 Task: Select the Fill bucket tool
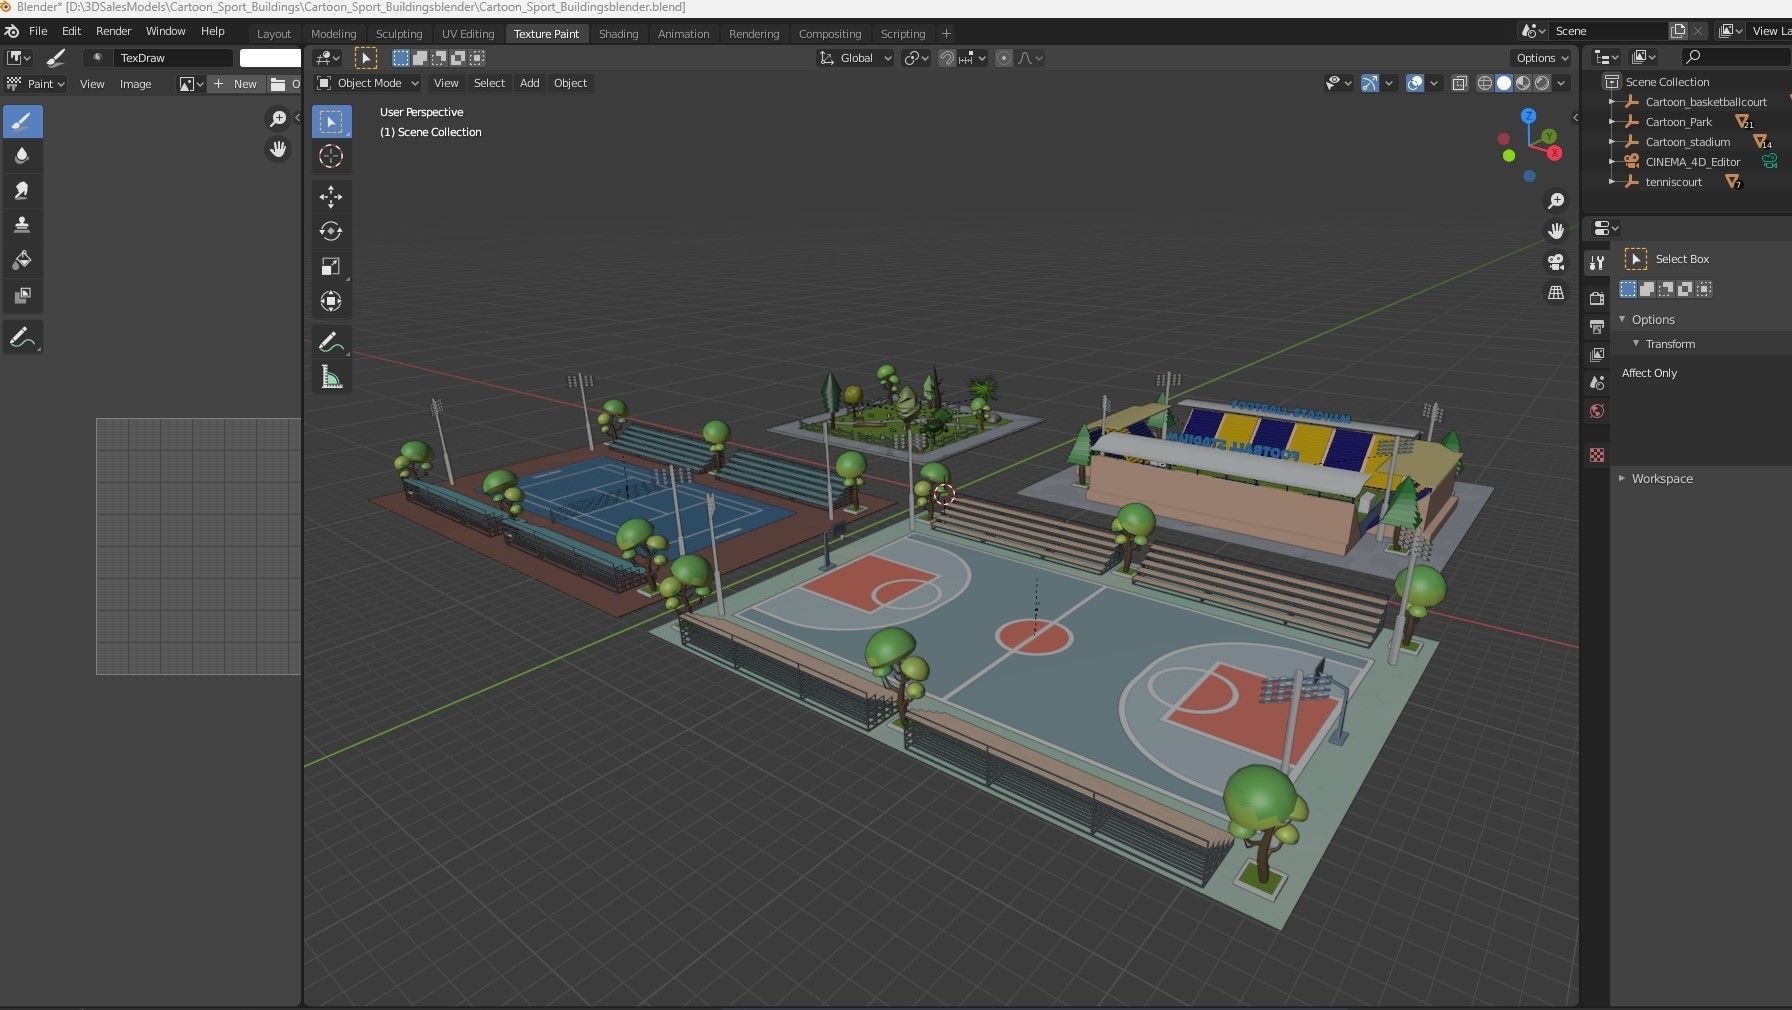pyautogui.click(x=22, y=260)
